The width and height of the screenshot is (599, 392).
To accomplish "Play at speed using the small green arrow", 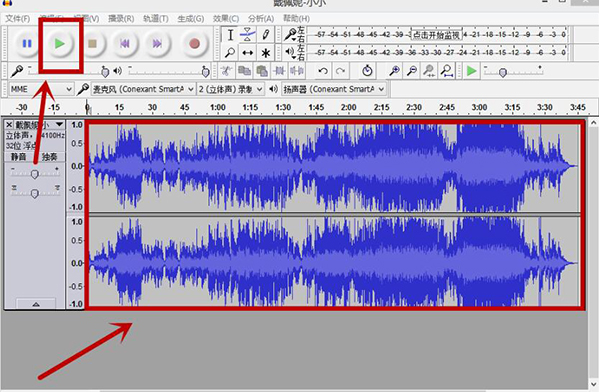I will tap(472, 71).
